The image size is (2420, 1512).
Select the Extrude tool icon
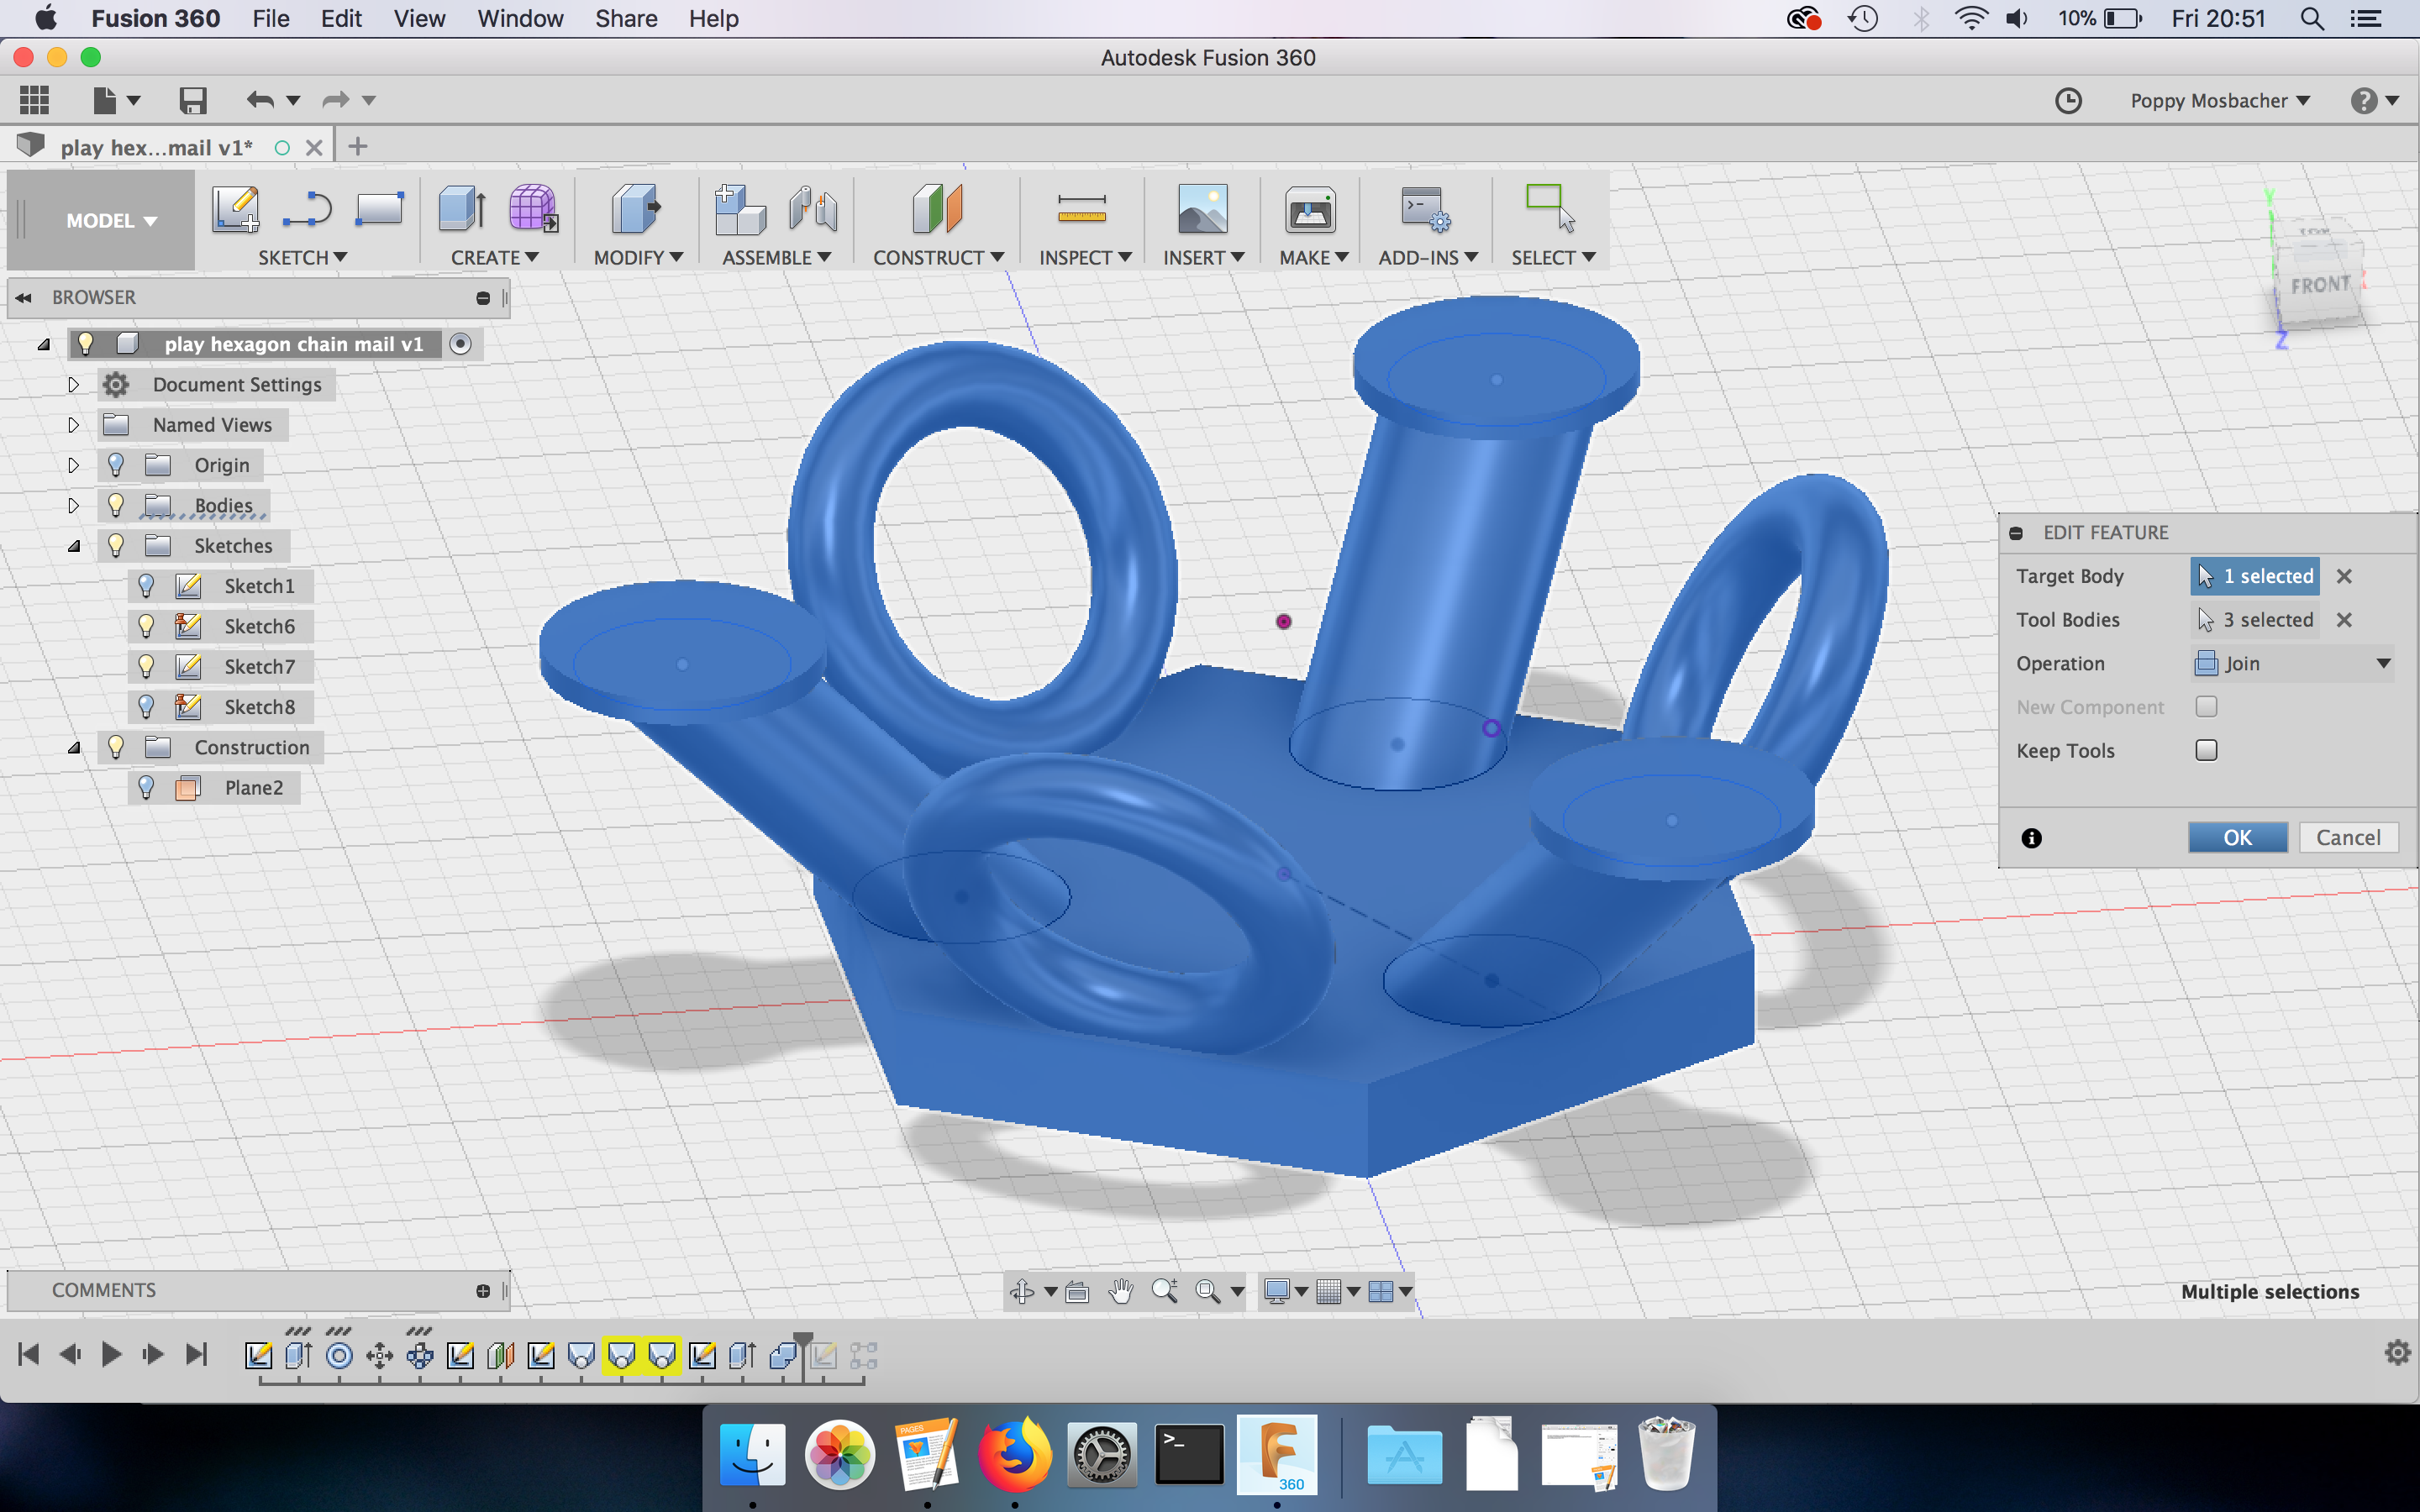pos(461,209)
